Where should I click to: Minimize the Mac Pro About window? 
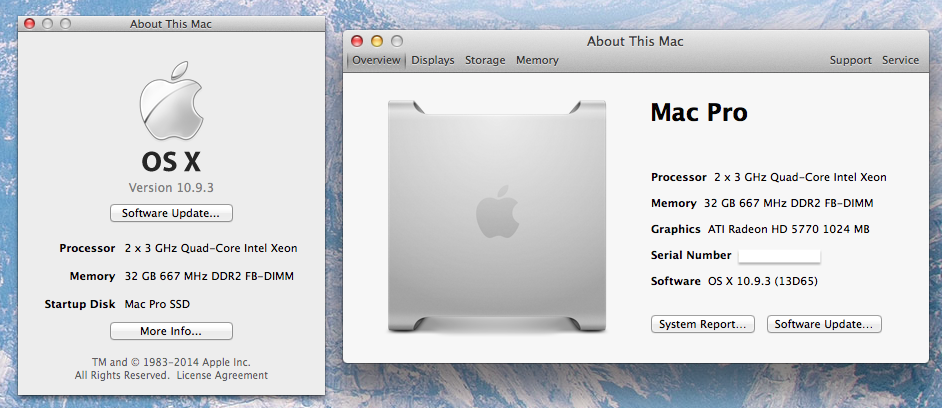pos(377,41)
